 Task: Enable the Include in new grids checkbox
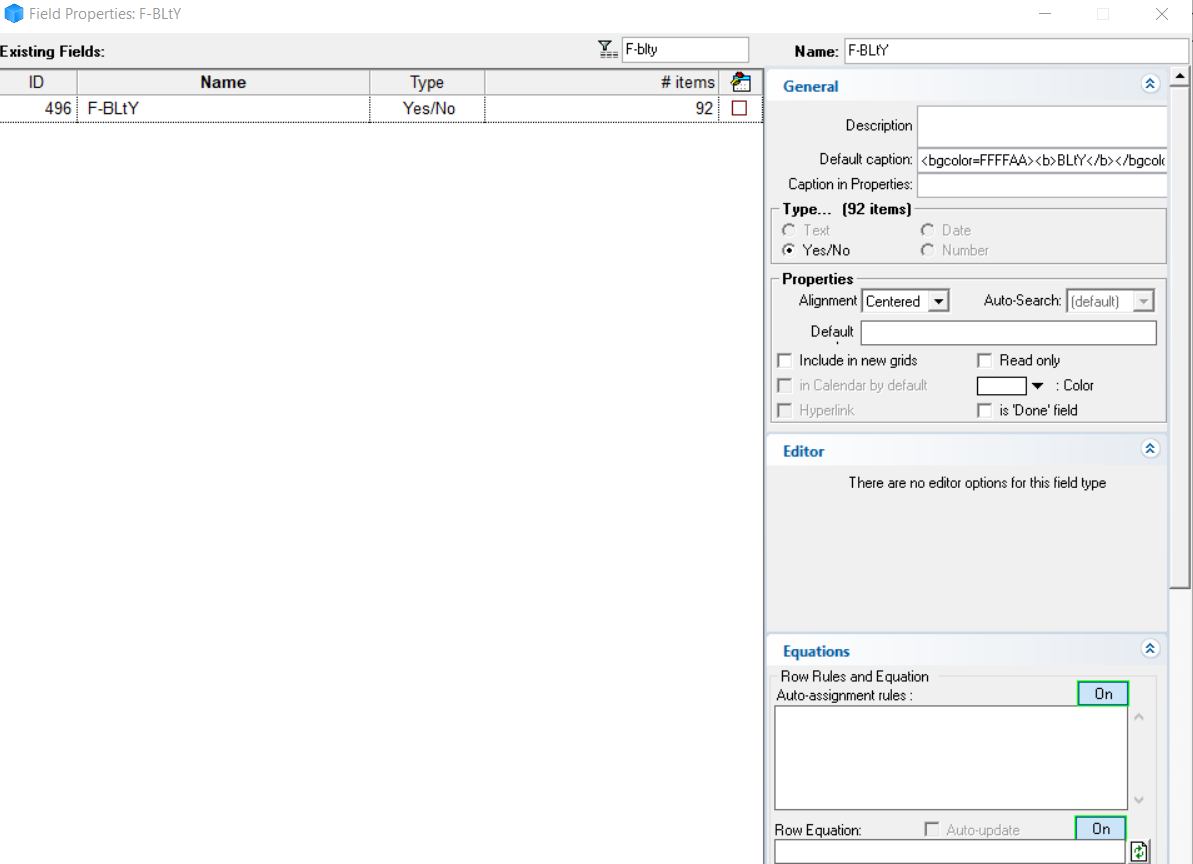click(785, 360)
